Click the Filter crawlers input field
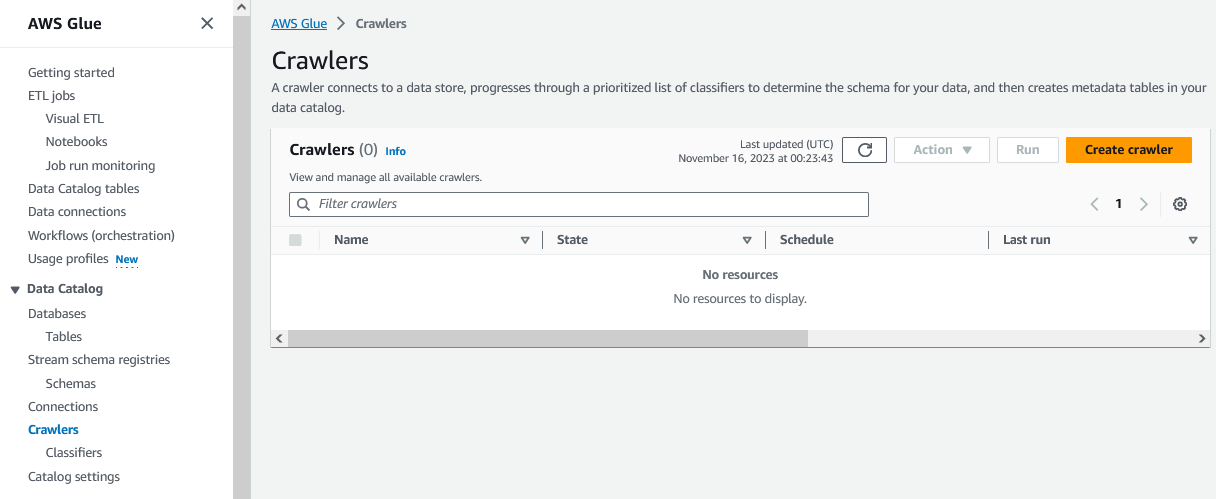The width and height of the screenshot is (1216, 499). [590, 204]
